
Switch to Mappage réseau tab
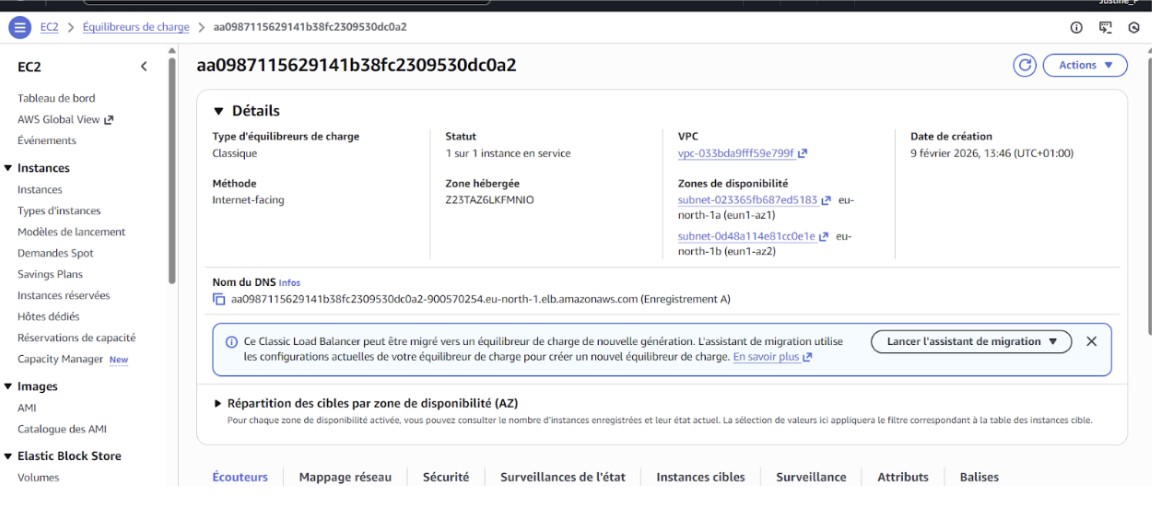click(345, 477)
